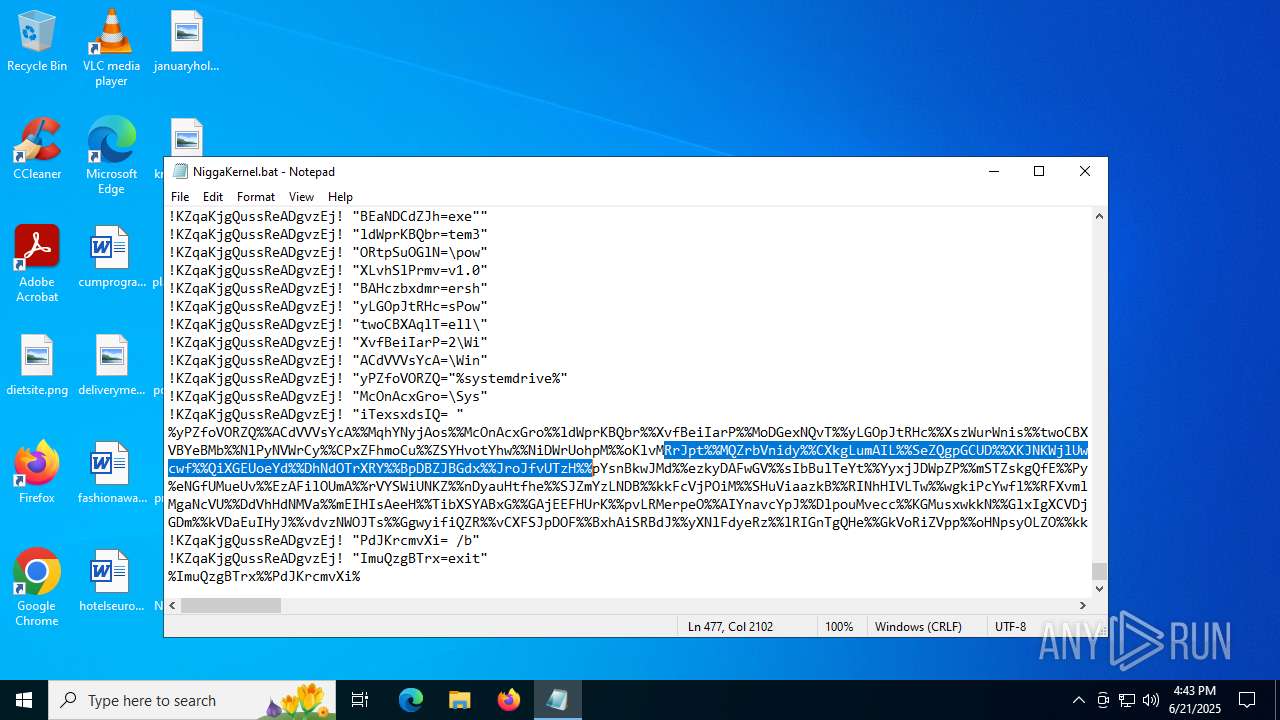Viewport: 1280px width, 720px height.
Task: Open network status tray icon
Action: 1127,700
